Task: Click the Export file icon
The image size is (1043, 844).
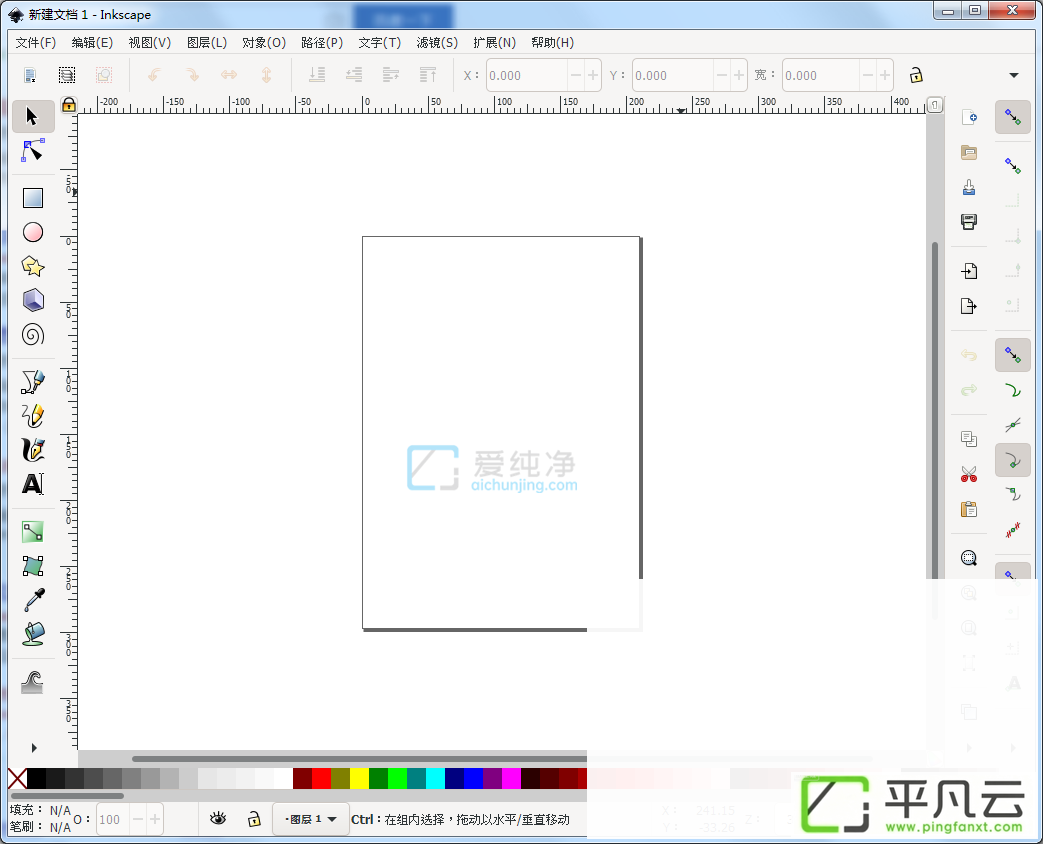Action: click(969, 305)
